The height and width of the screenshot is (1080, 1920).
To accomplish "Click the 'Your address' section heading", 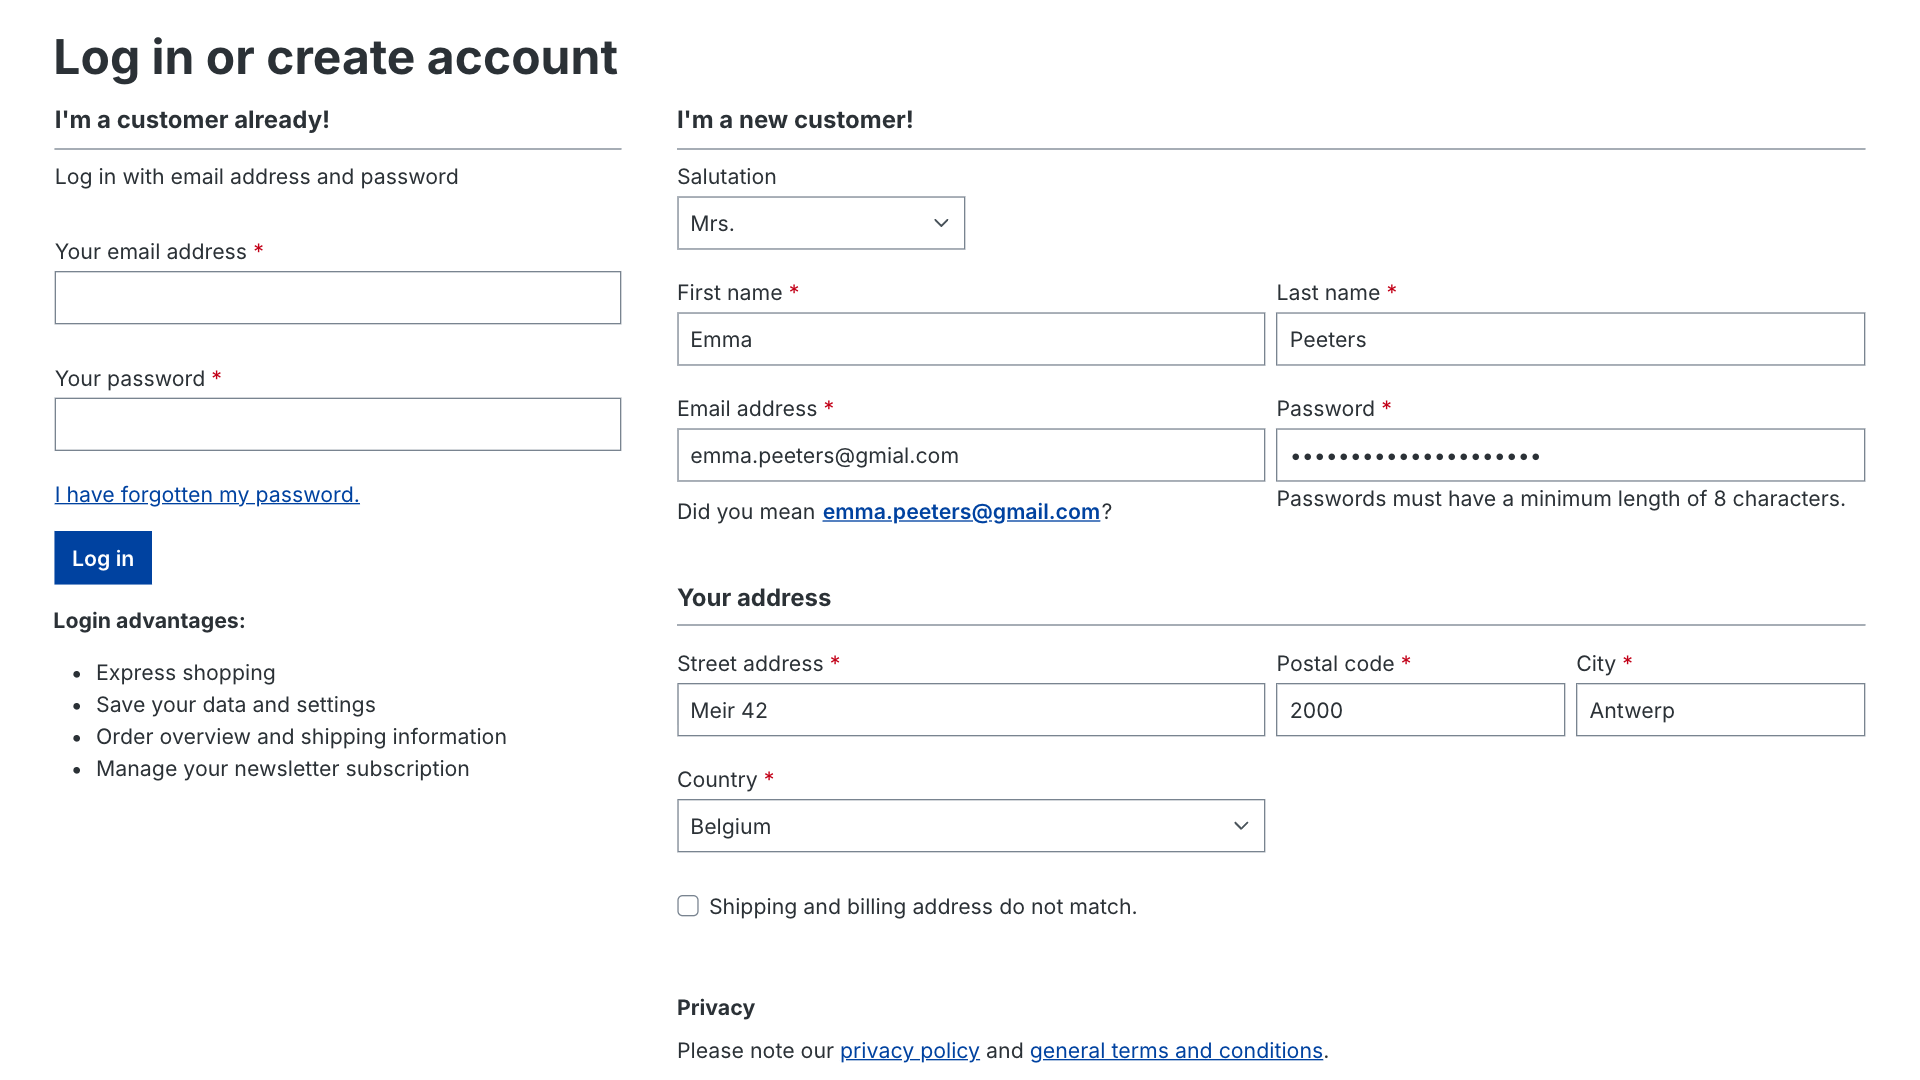I will 754,597.
